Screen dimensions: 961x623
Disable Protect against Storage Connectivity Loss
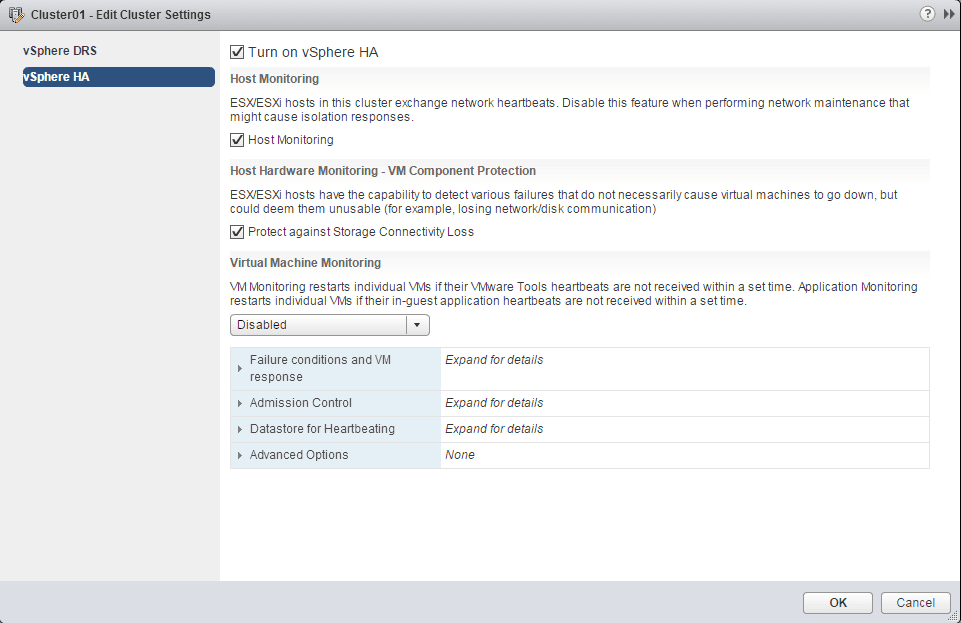(x=237, y=232)
